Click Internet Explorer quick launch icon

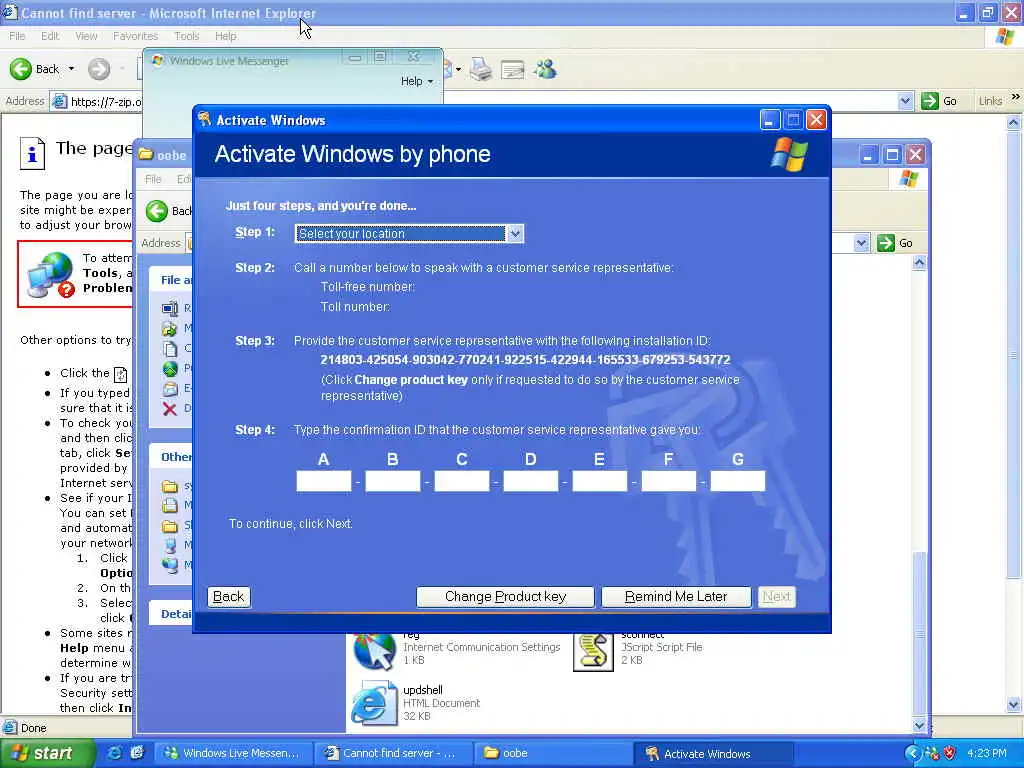tap(114, 753)
